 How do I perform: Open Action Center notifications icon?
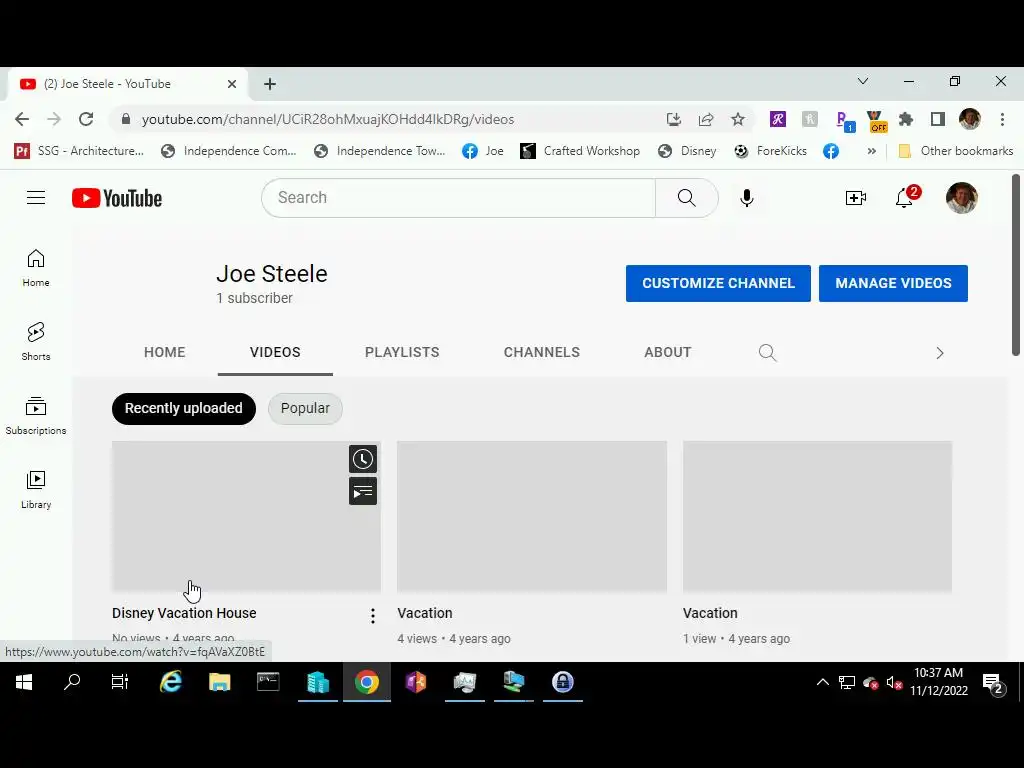[994, 683]
